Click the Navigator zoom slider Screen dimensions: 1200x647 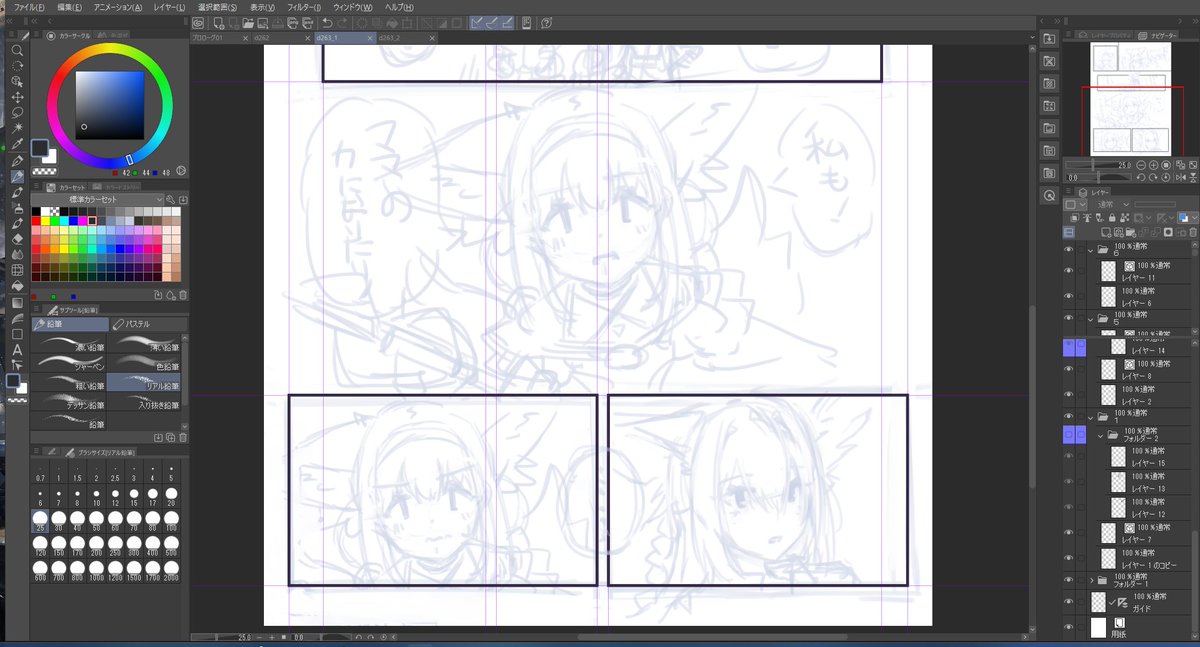tap(1098, 164)
